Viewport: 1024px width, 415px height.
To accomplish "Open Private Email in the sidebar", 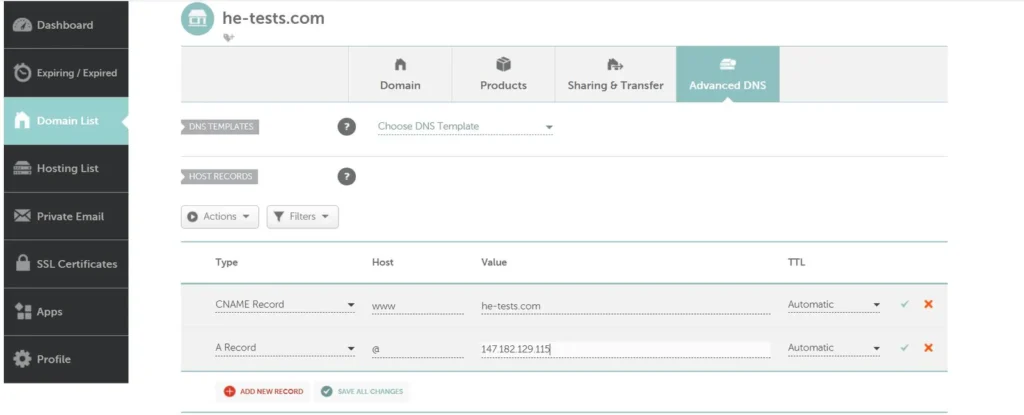I will click(66, 216).
